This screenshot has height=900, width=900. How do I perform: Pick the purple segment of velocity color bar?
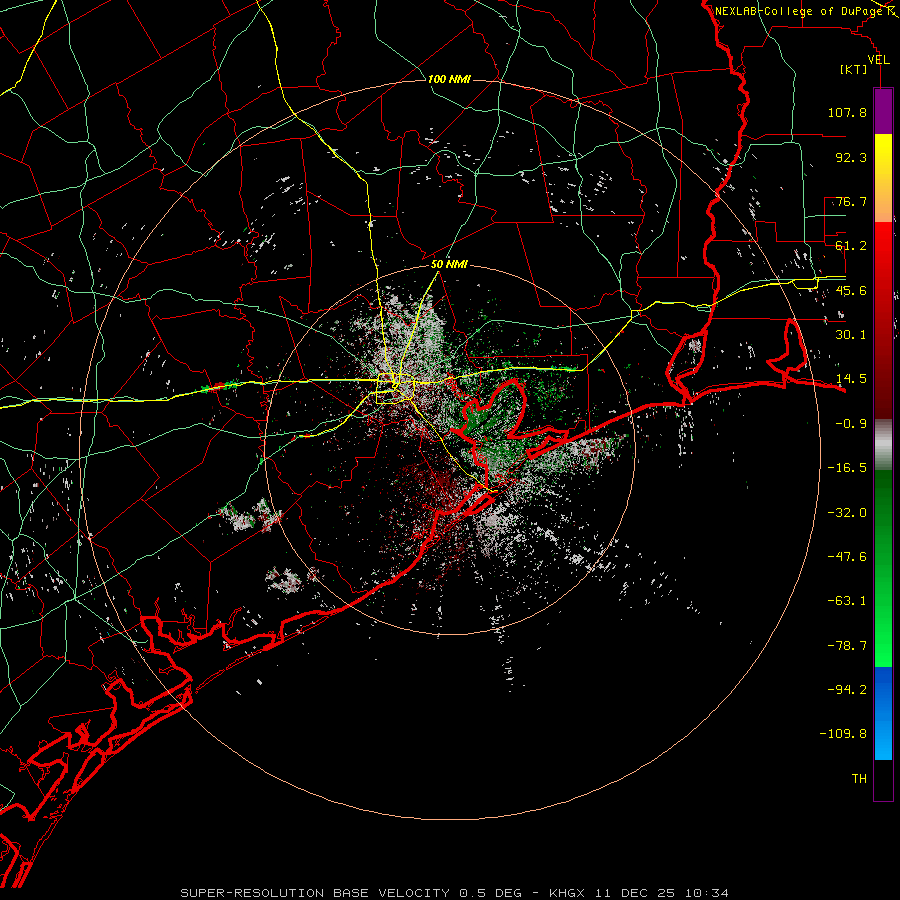coord(883,111)
